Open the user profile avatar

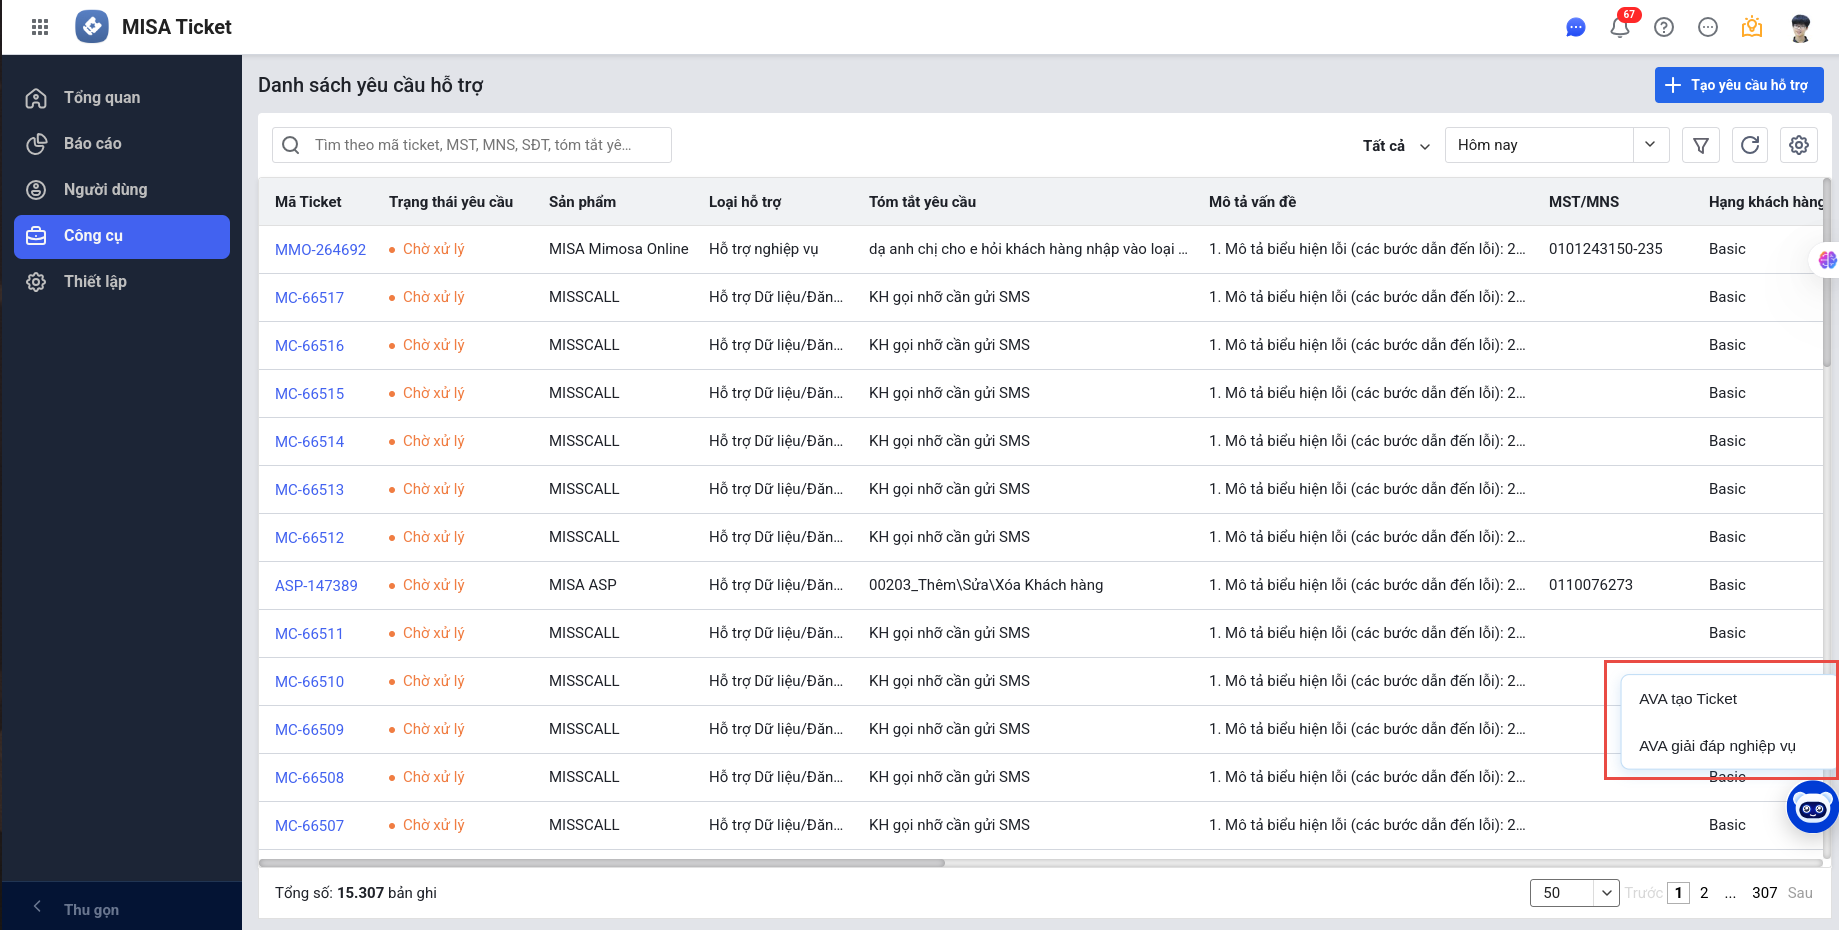tap(1800, 28)
